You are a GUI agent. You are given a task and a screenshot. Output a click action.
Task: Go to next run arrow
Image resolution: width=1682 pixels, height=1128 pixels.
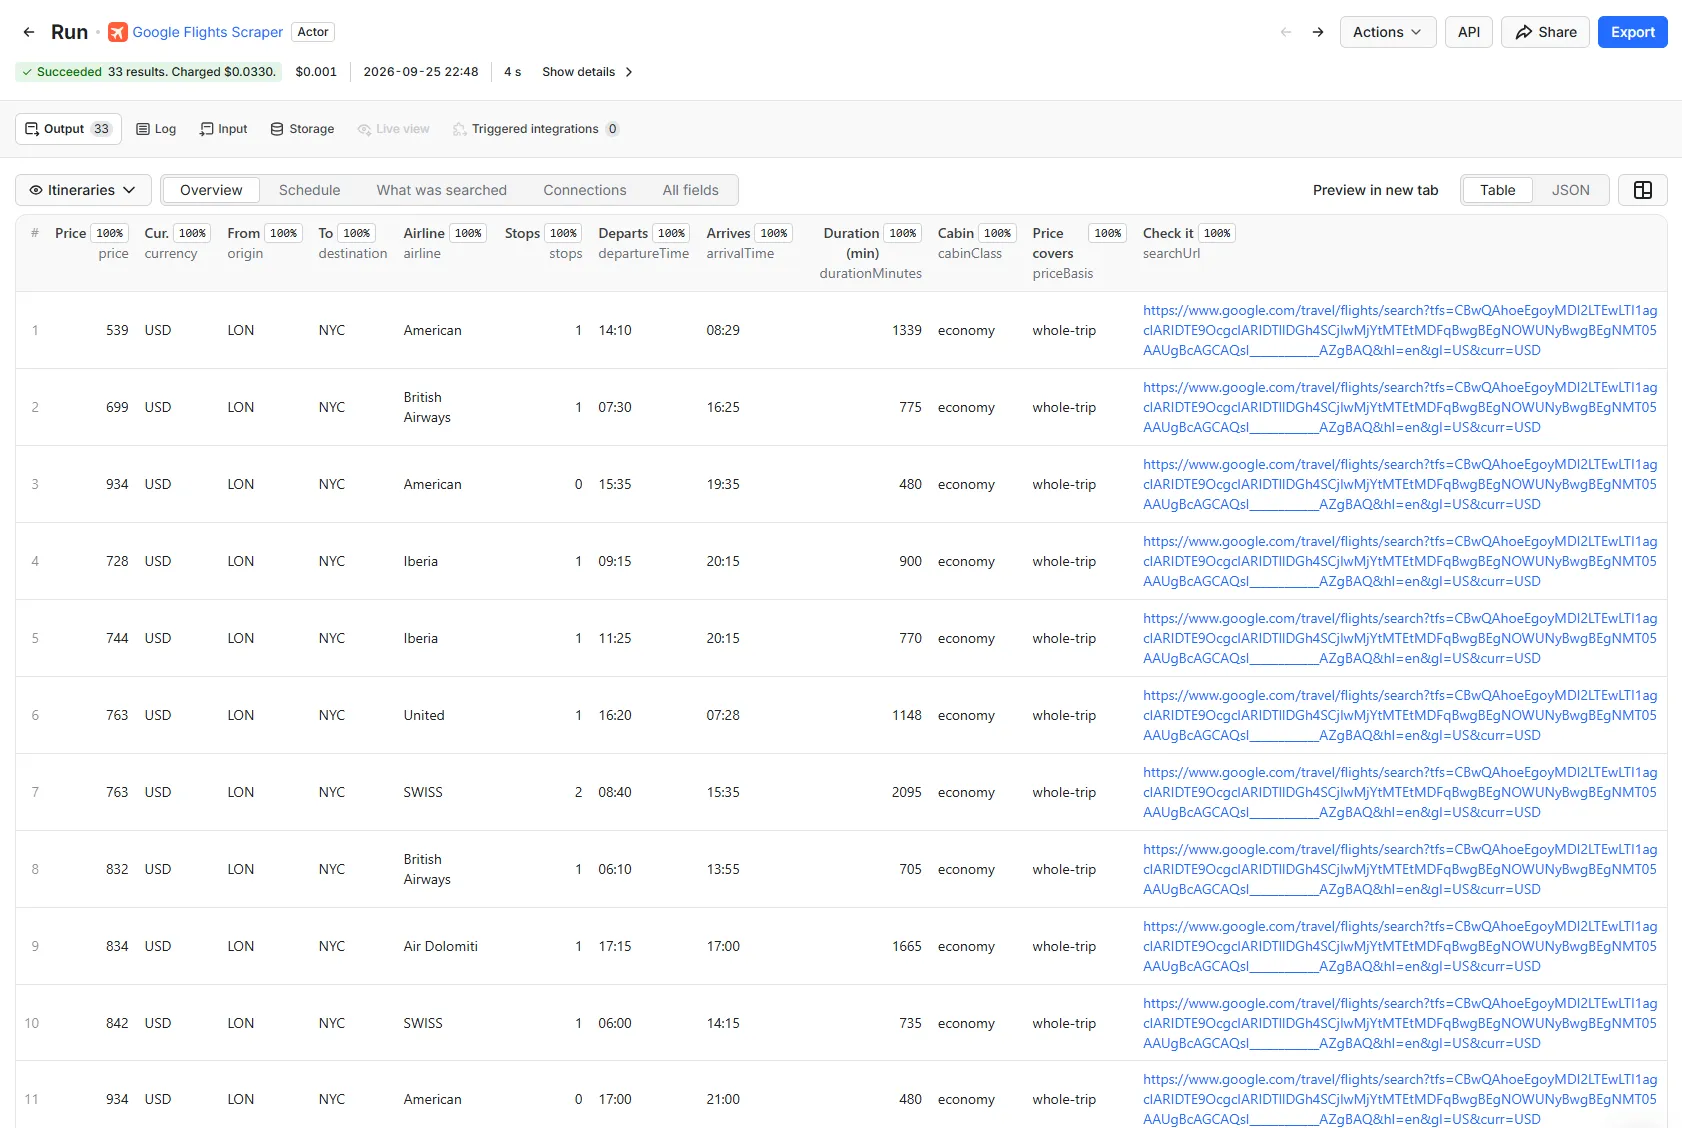(x=1318, y=32)
